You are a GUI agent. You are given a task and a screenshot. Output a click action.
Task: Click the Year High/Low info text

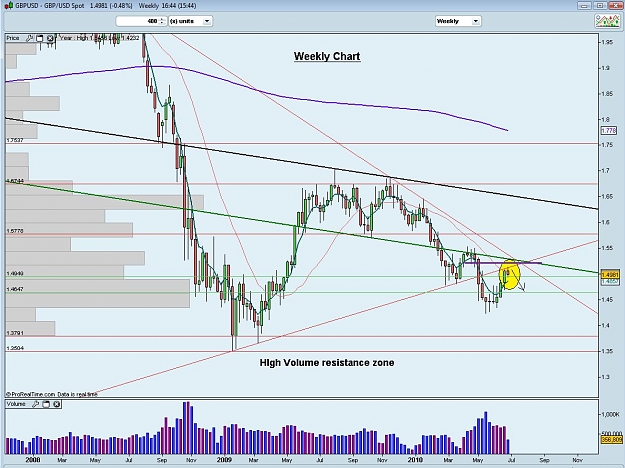[100, 38]
